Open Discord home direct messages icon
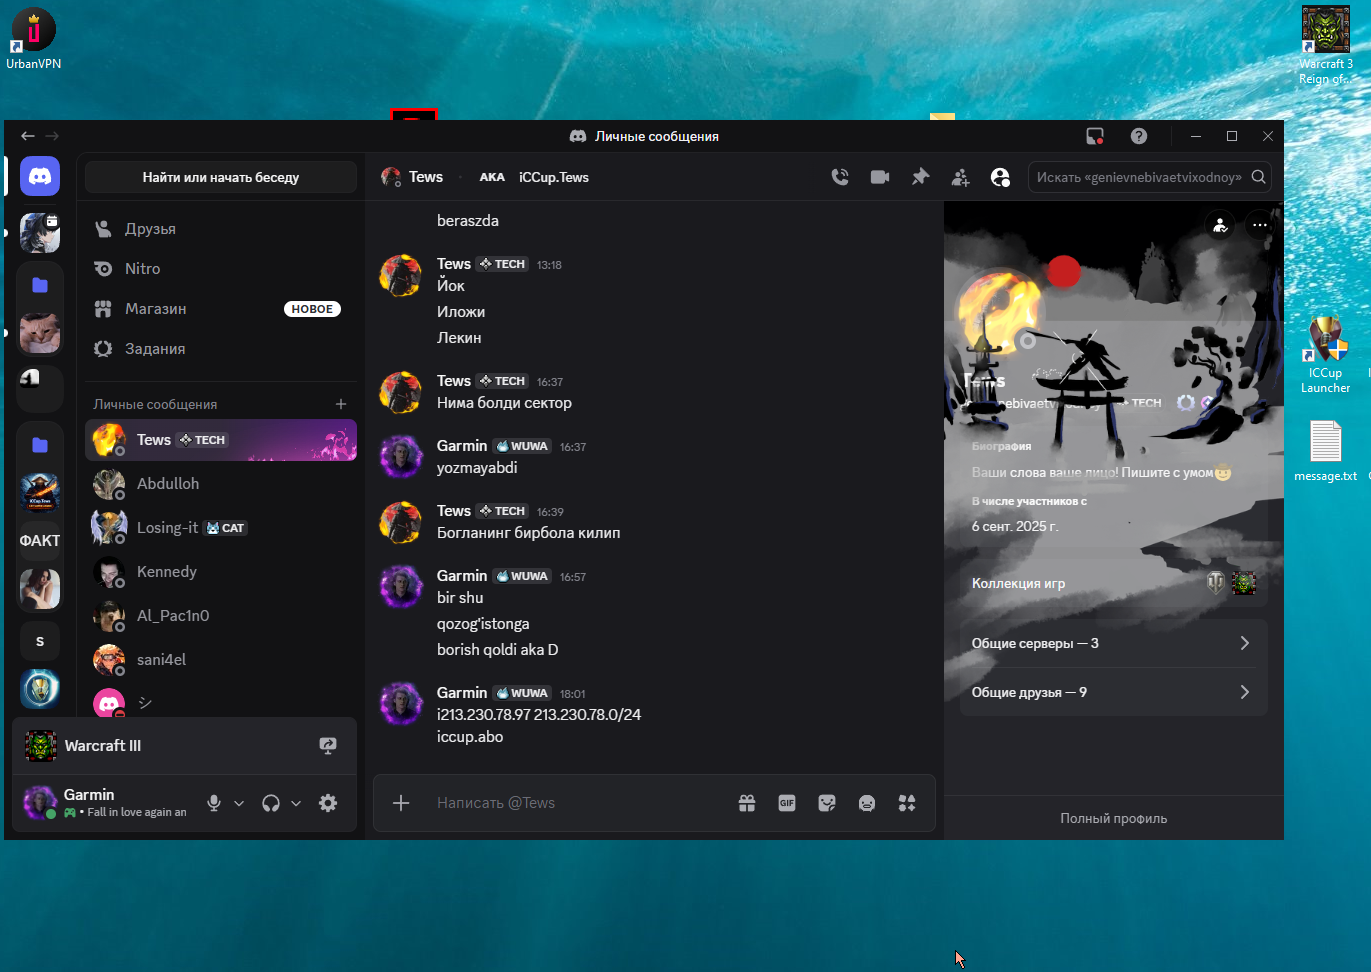The image size is (1371, 972). [40, 177]
